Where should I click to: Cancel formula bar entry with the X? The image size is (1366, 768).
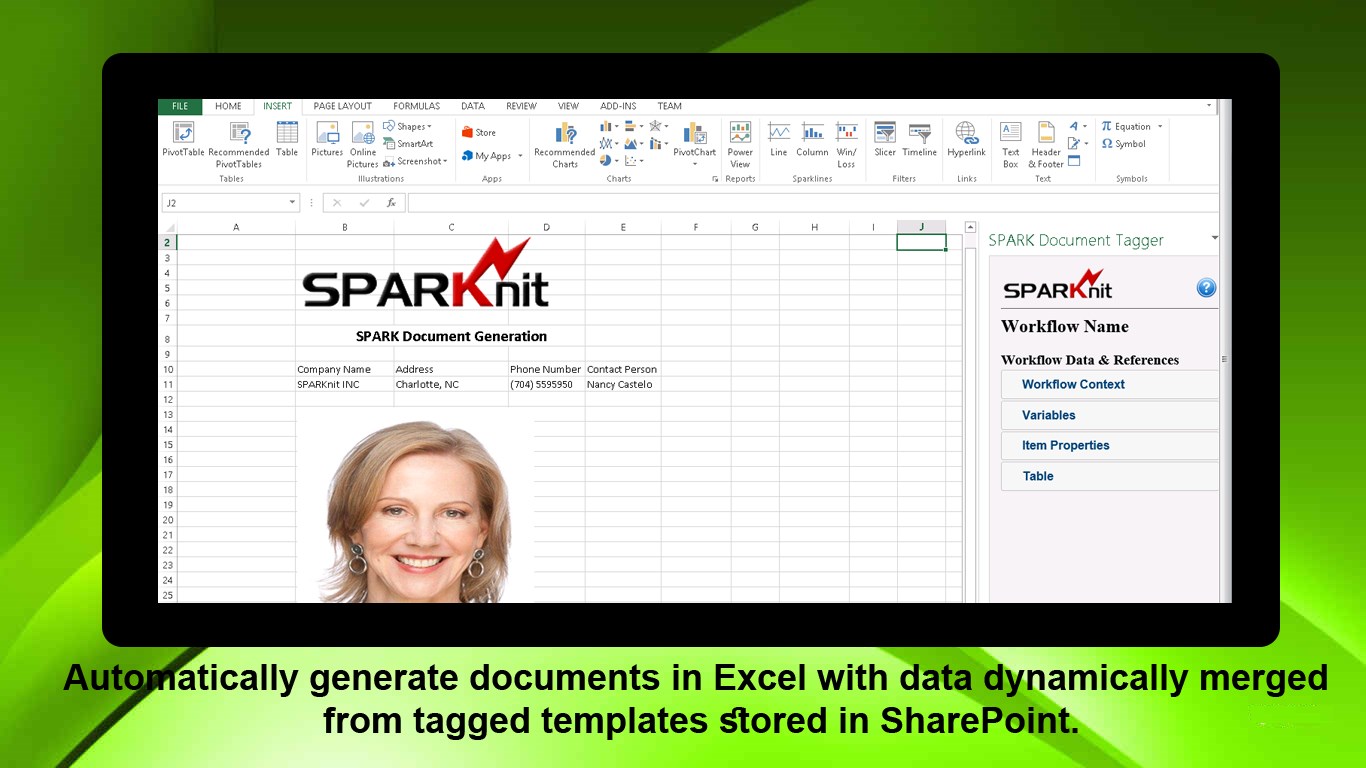[x=337, y=202]
